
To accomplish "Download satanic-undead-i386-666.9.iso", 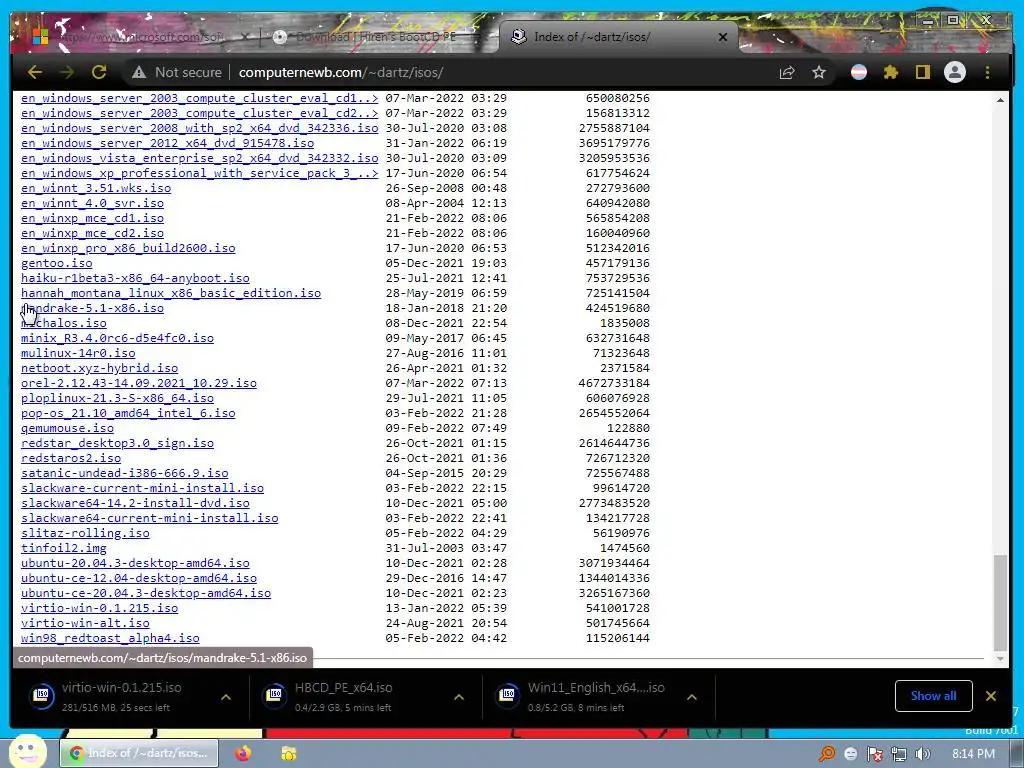I will 125,473.
